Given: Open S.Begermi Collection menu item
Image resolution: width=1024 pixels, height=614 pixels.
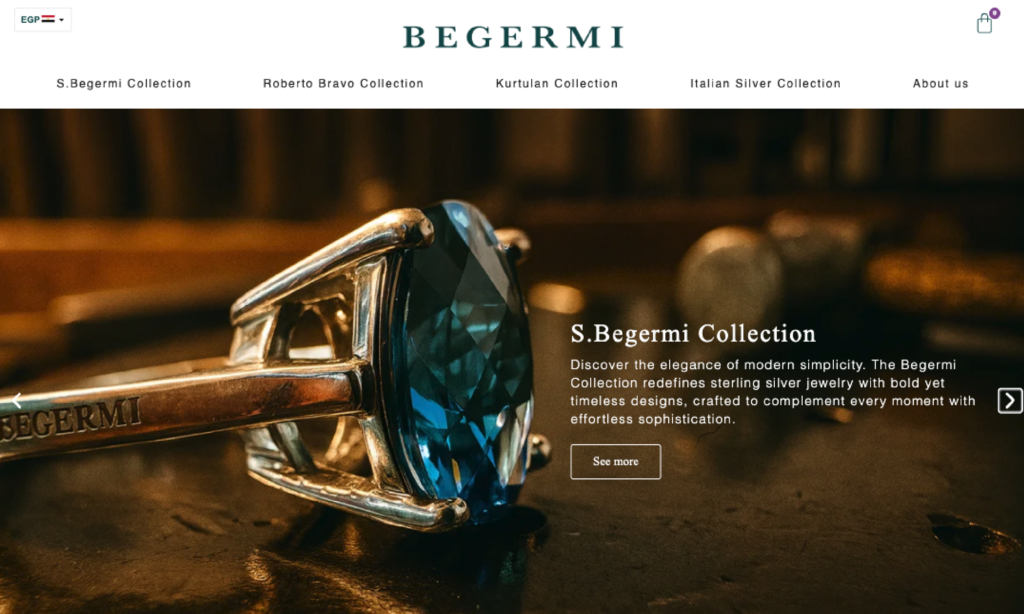Looking at the screenshot, I should pyautogui.click(x=123, y=84).
